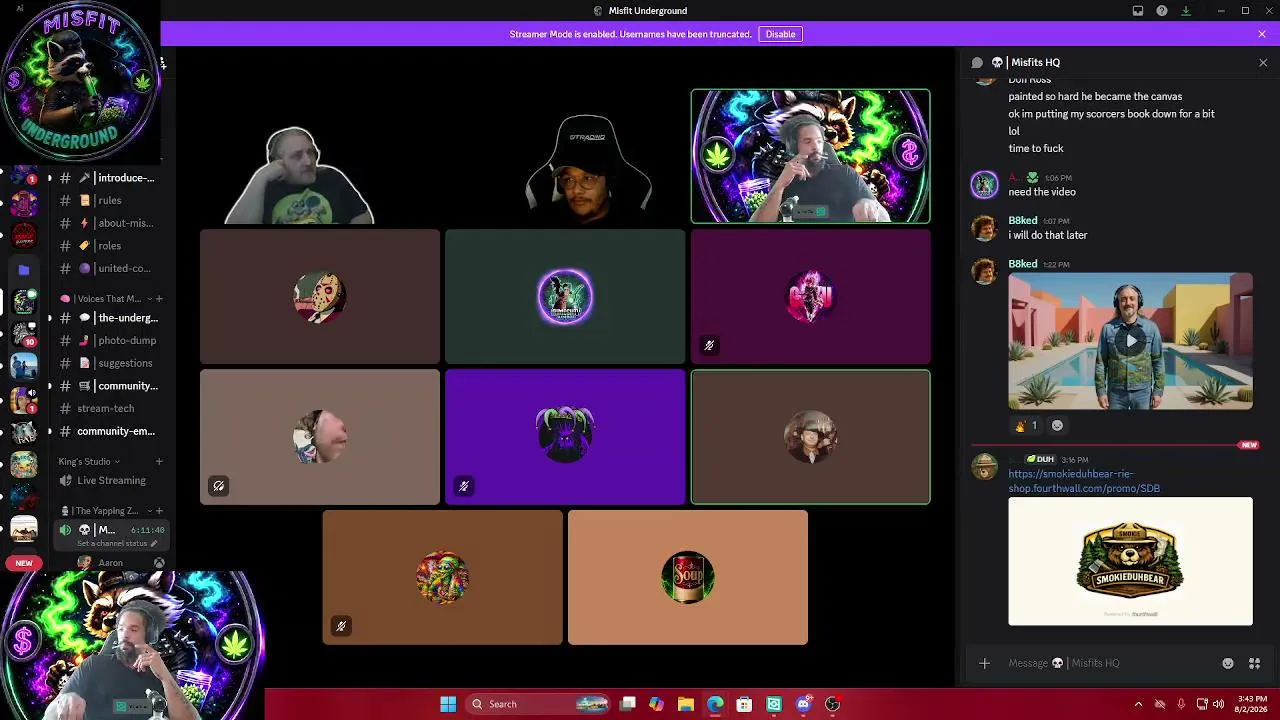
Task: Open the united-co... channel
Action: tap(109, 268)
